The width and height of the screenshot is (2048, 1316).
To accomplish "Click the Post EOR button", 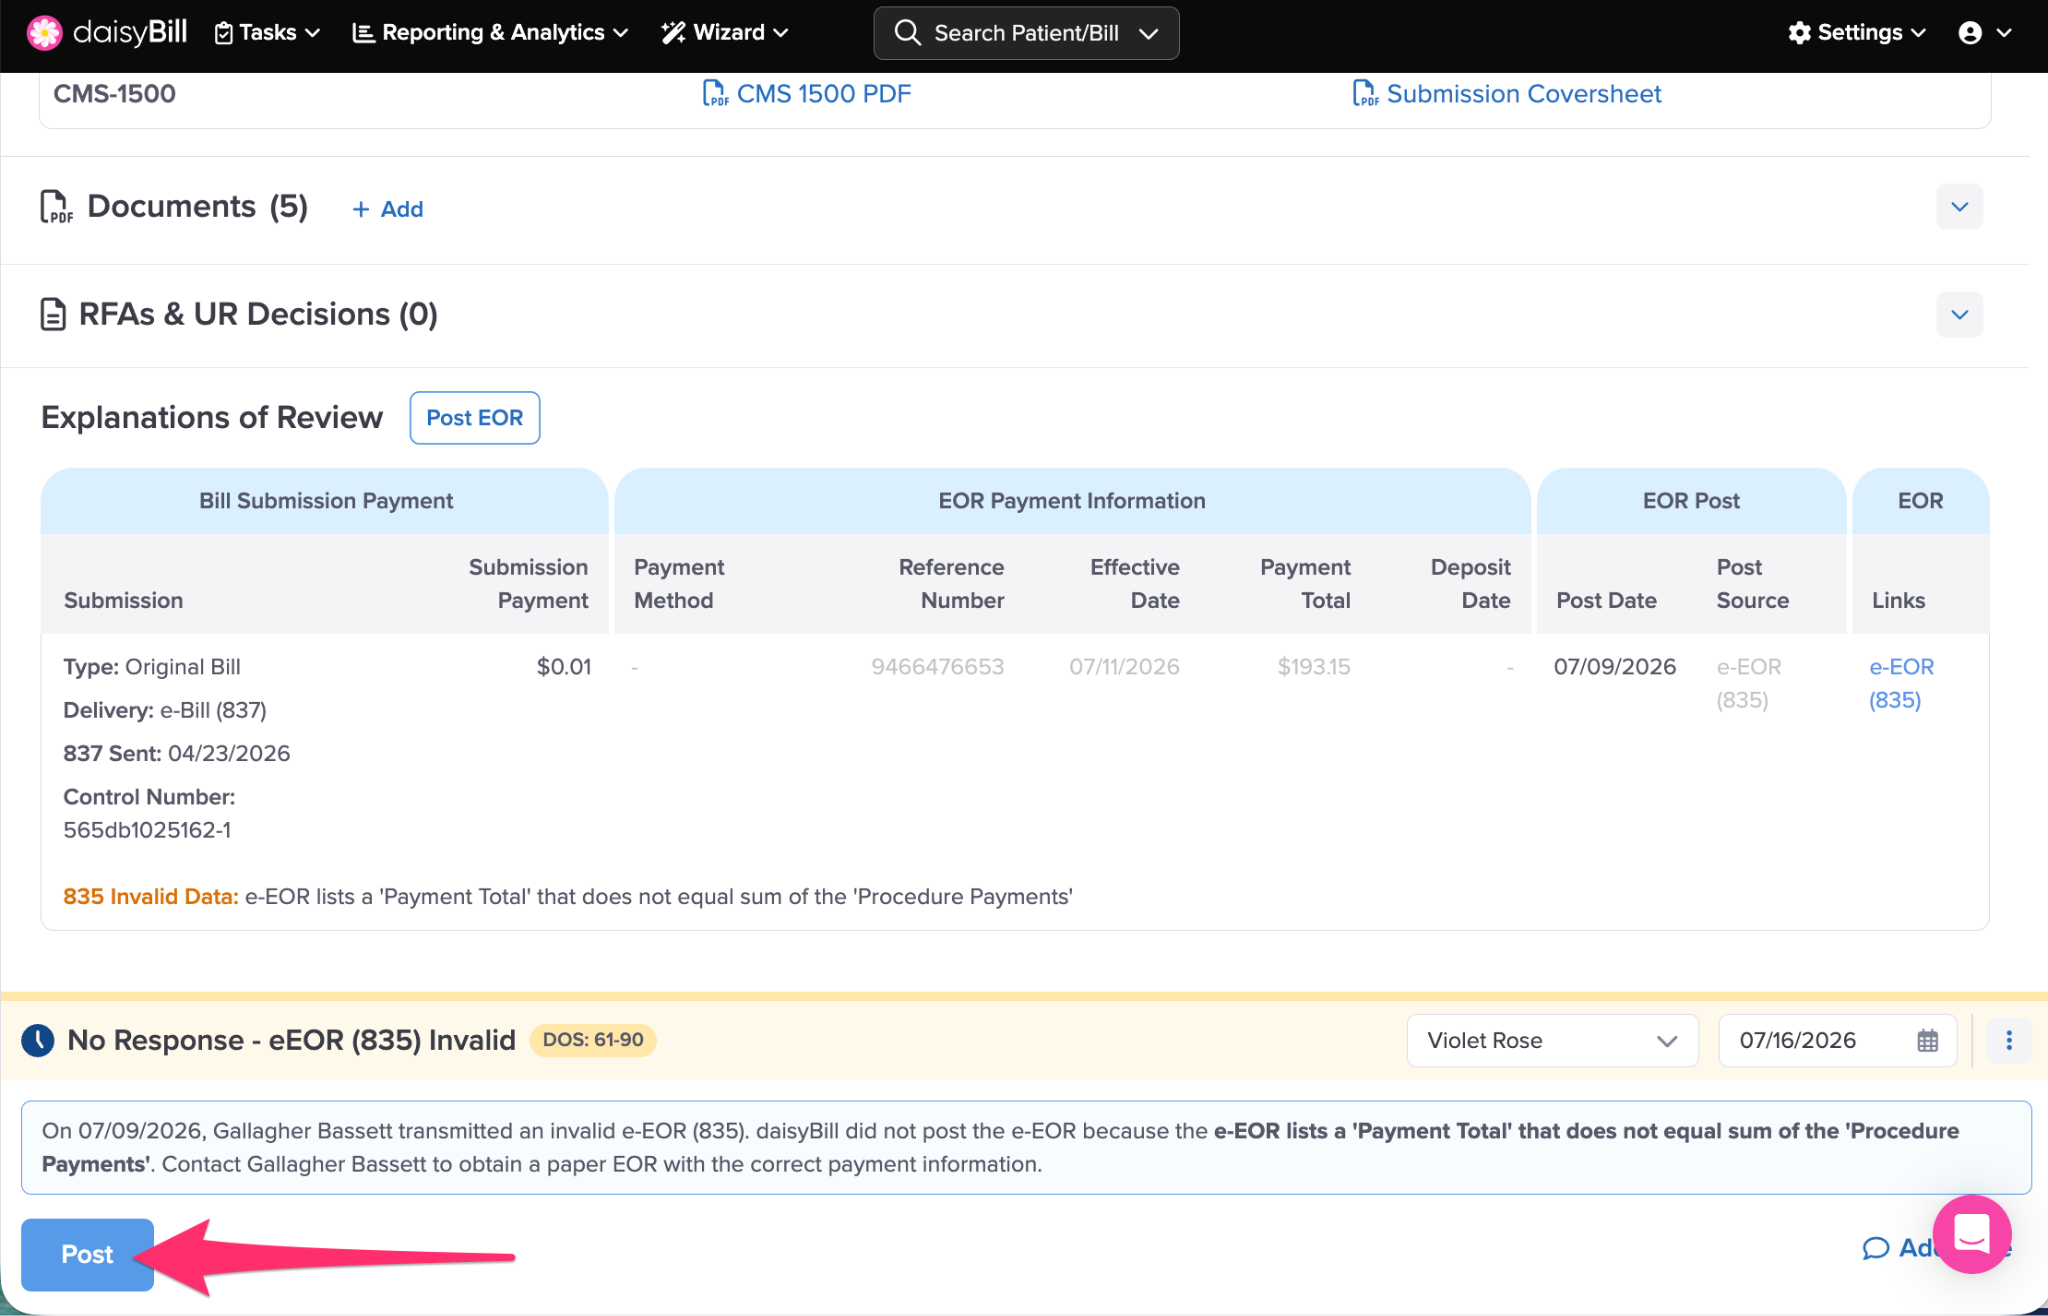I will (475, 418).
